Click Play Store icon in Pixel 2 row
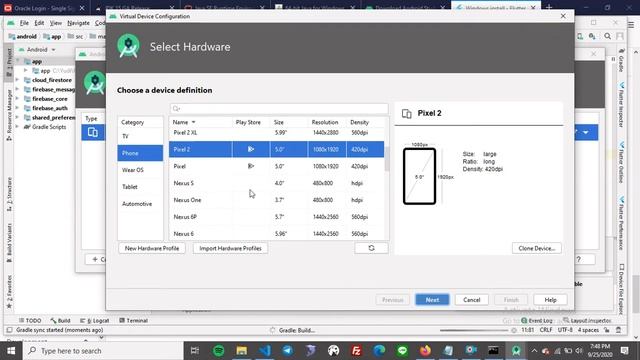The image size is (640, 360). point(251,149)
